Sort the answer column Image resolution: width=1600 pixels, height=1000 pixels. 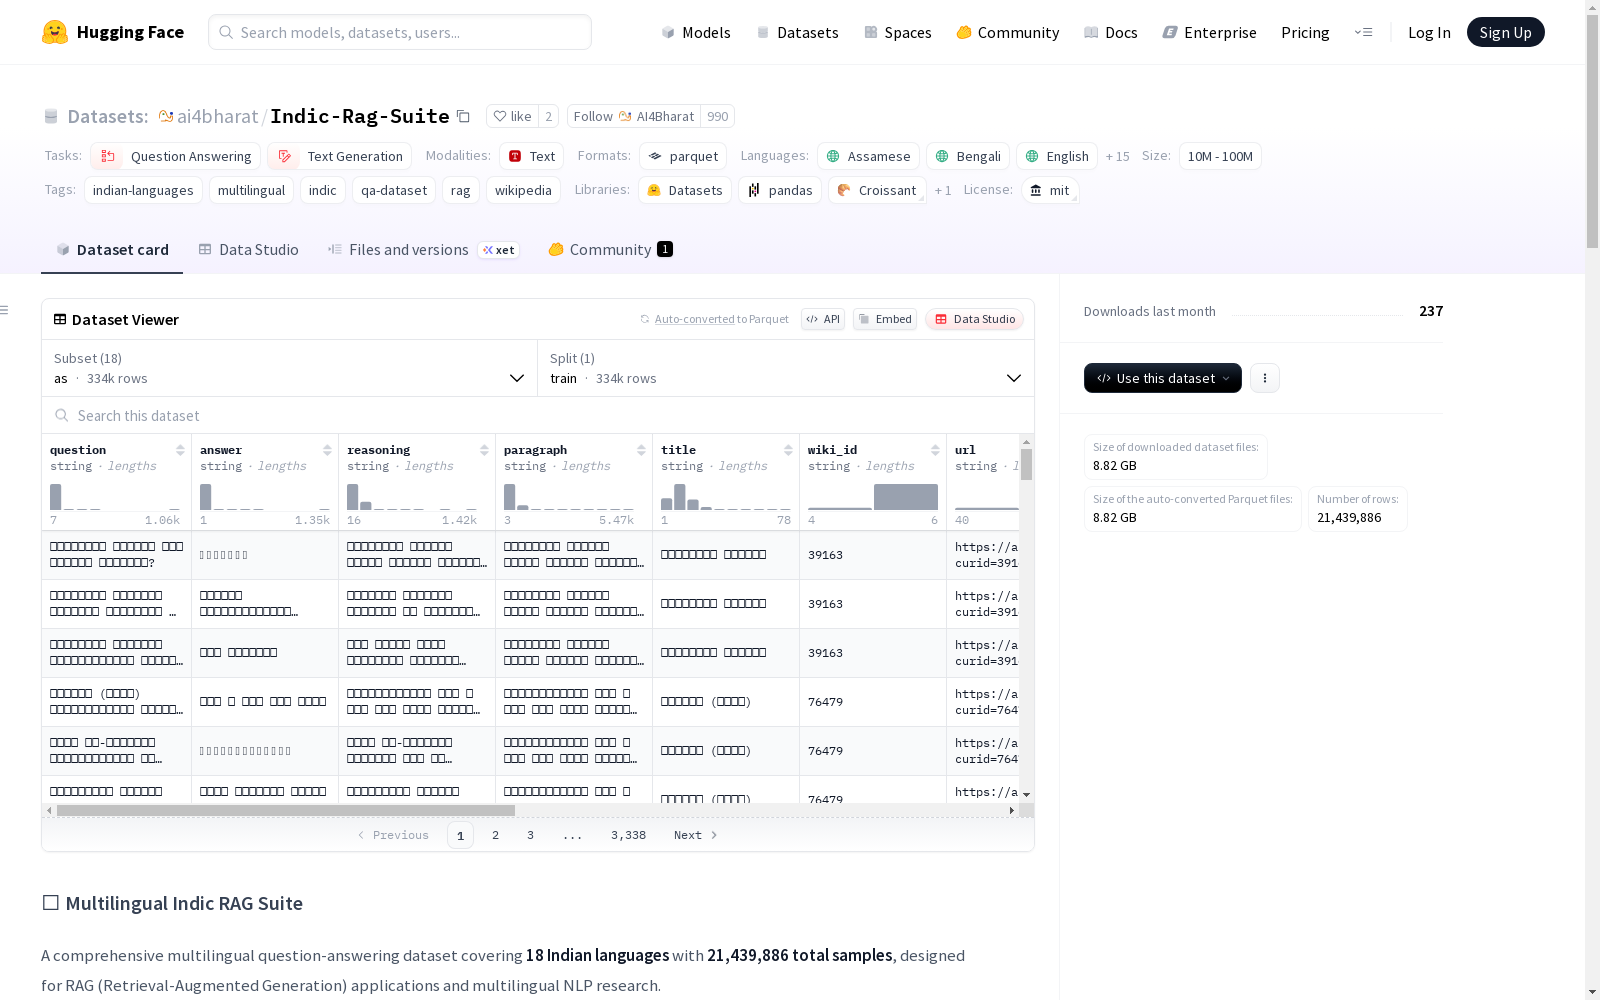coord(327,450)
